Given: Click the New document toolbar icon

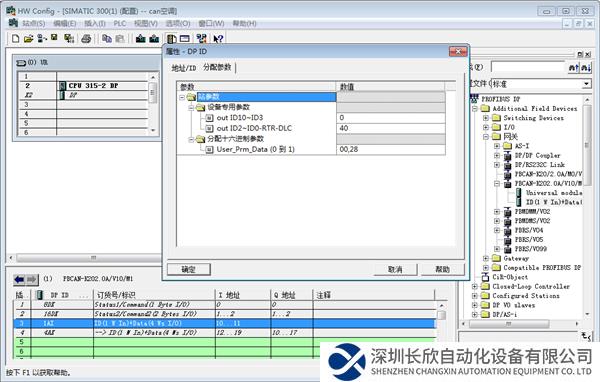Looking at the screenshot, I should tap(15, 39).
